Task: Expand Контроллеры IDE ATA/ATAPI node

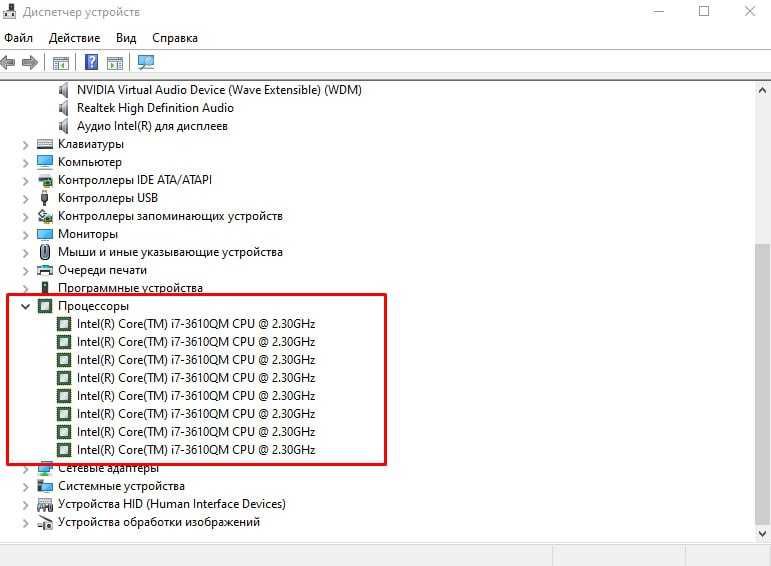Action: coord(26,181)
